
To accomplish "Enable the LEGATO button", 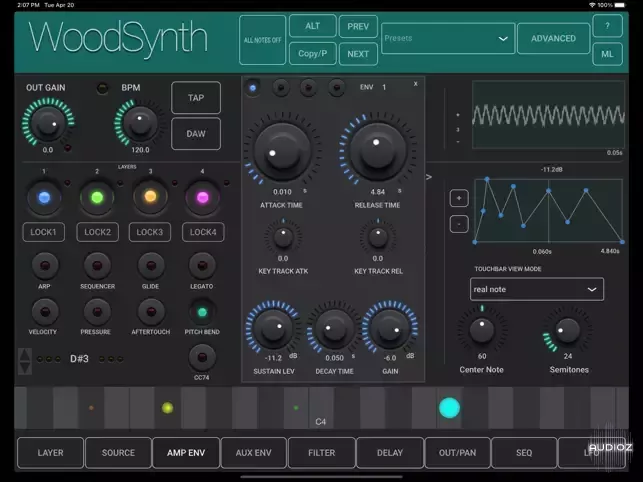I will coord(202,265).
